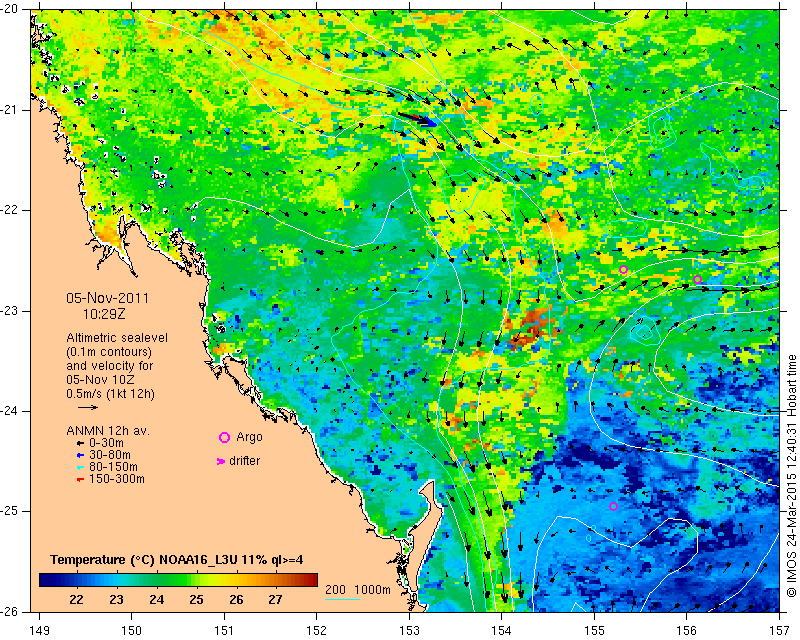Click the date label 05-Nov-2011
Viewport: 800px width, 640px height.
point(107,298)
